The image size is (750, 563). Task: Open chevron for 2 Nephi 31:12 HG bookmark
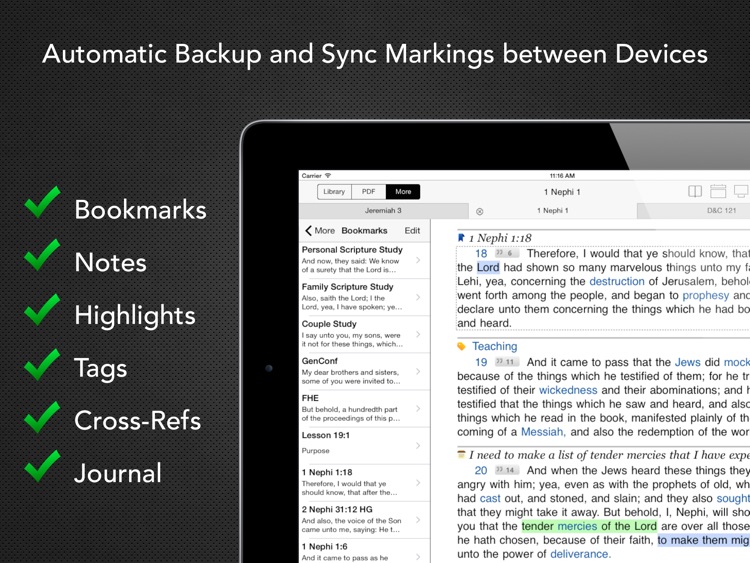point(418,520)
